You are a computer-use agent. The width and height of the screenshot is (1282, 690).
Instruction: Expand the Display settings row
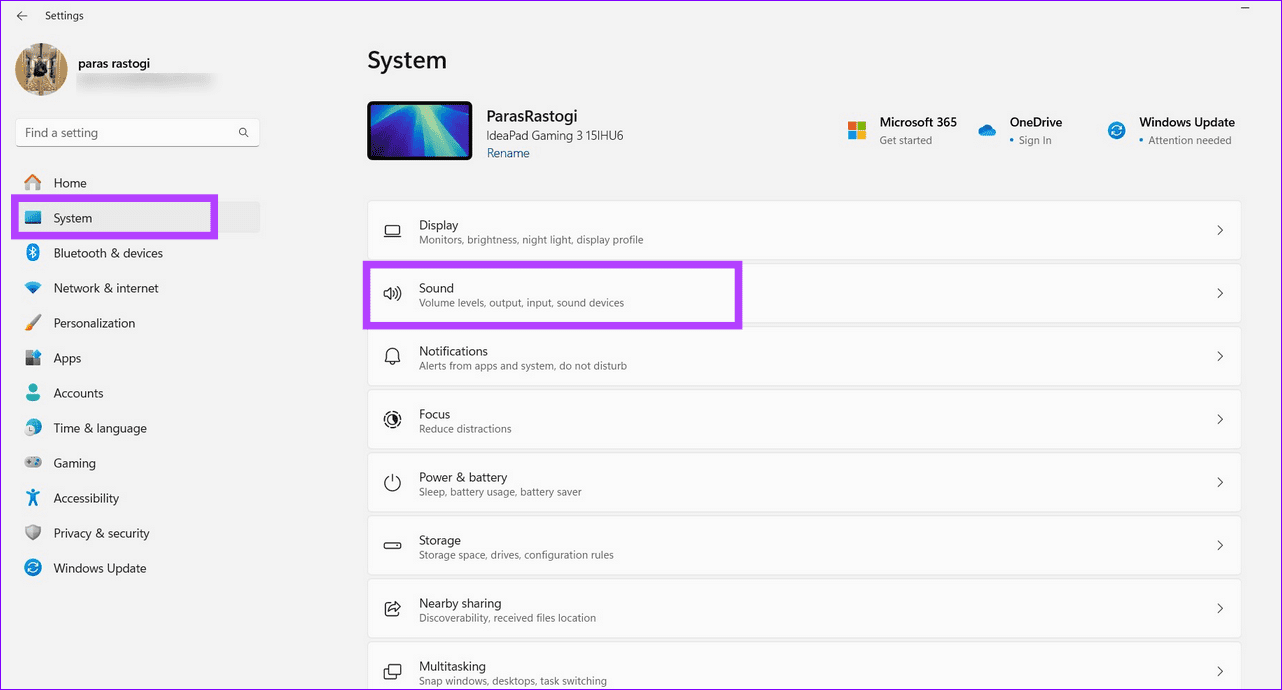pos(1220,230)
